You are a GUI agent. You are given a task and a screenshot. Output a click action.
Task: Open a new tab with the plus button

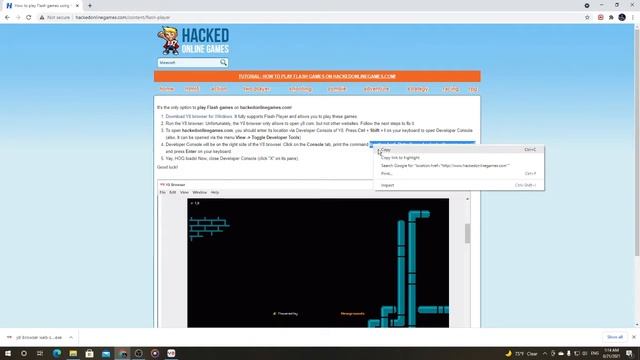pos(90,6)
